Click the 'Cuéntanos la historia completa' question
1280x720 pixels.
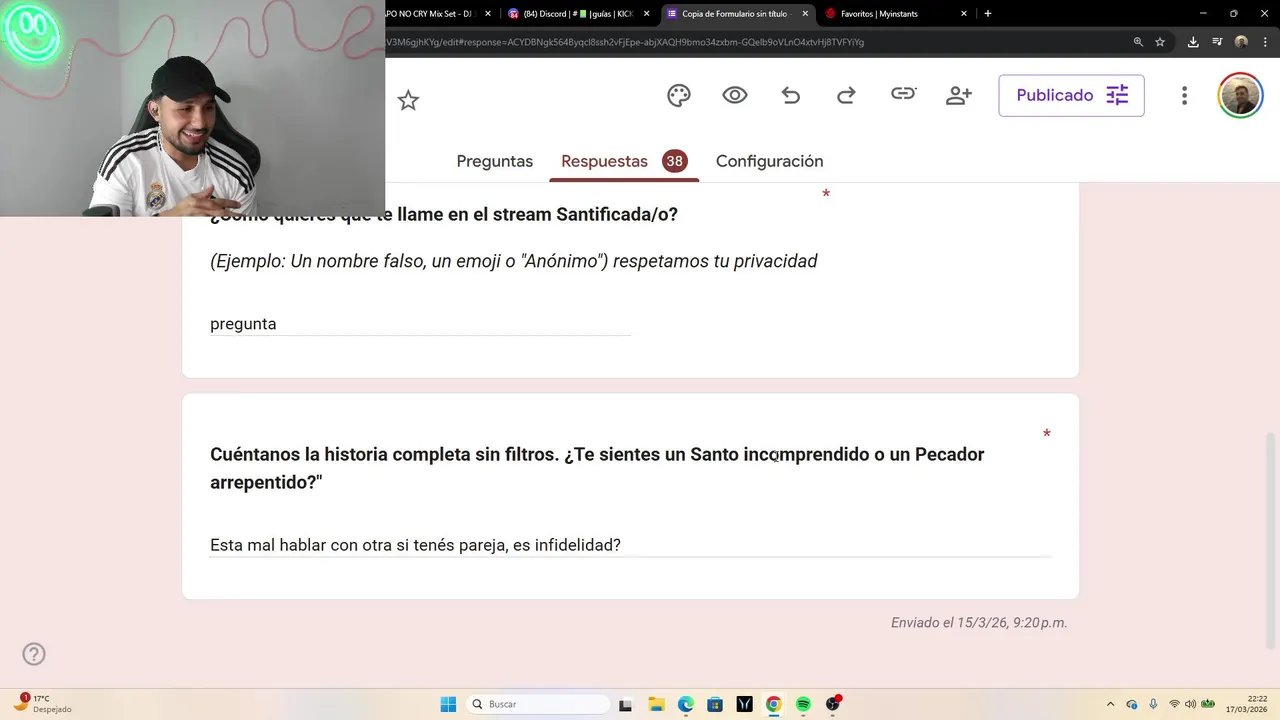pyautogui.click(x=597, y=468)
